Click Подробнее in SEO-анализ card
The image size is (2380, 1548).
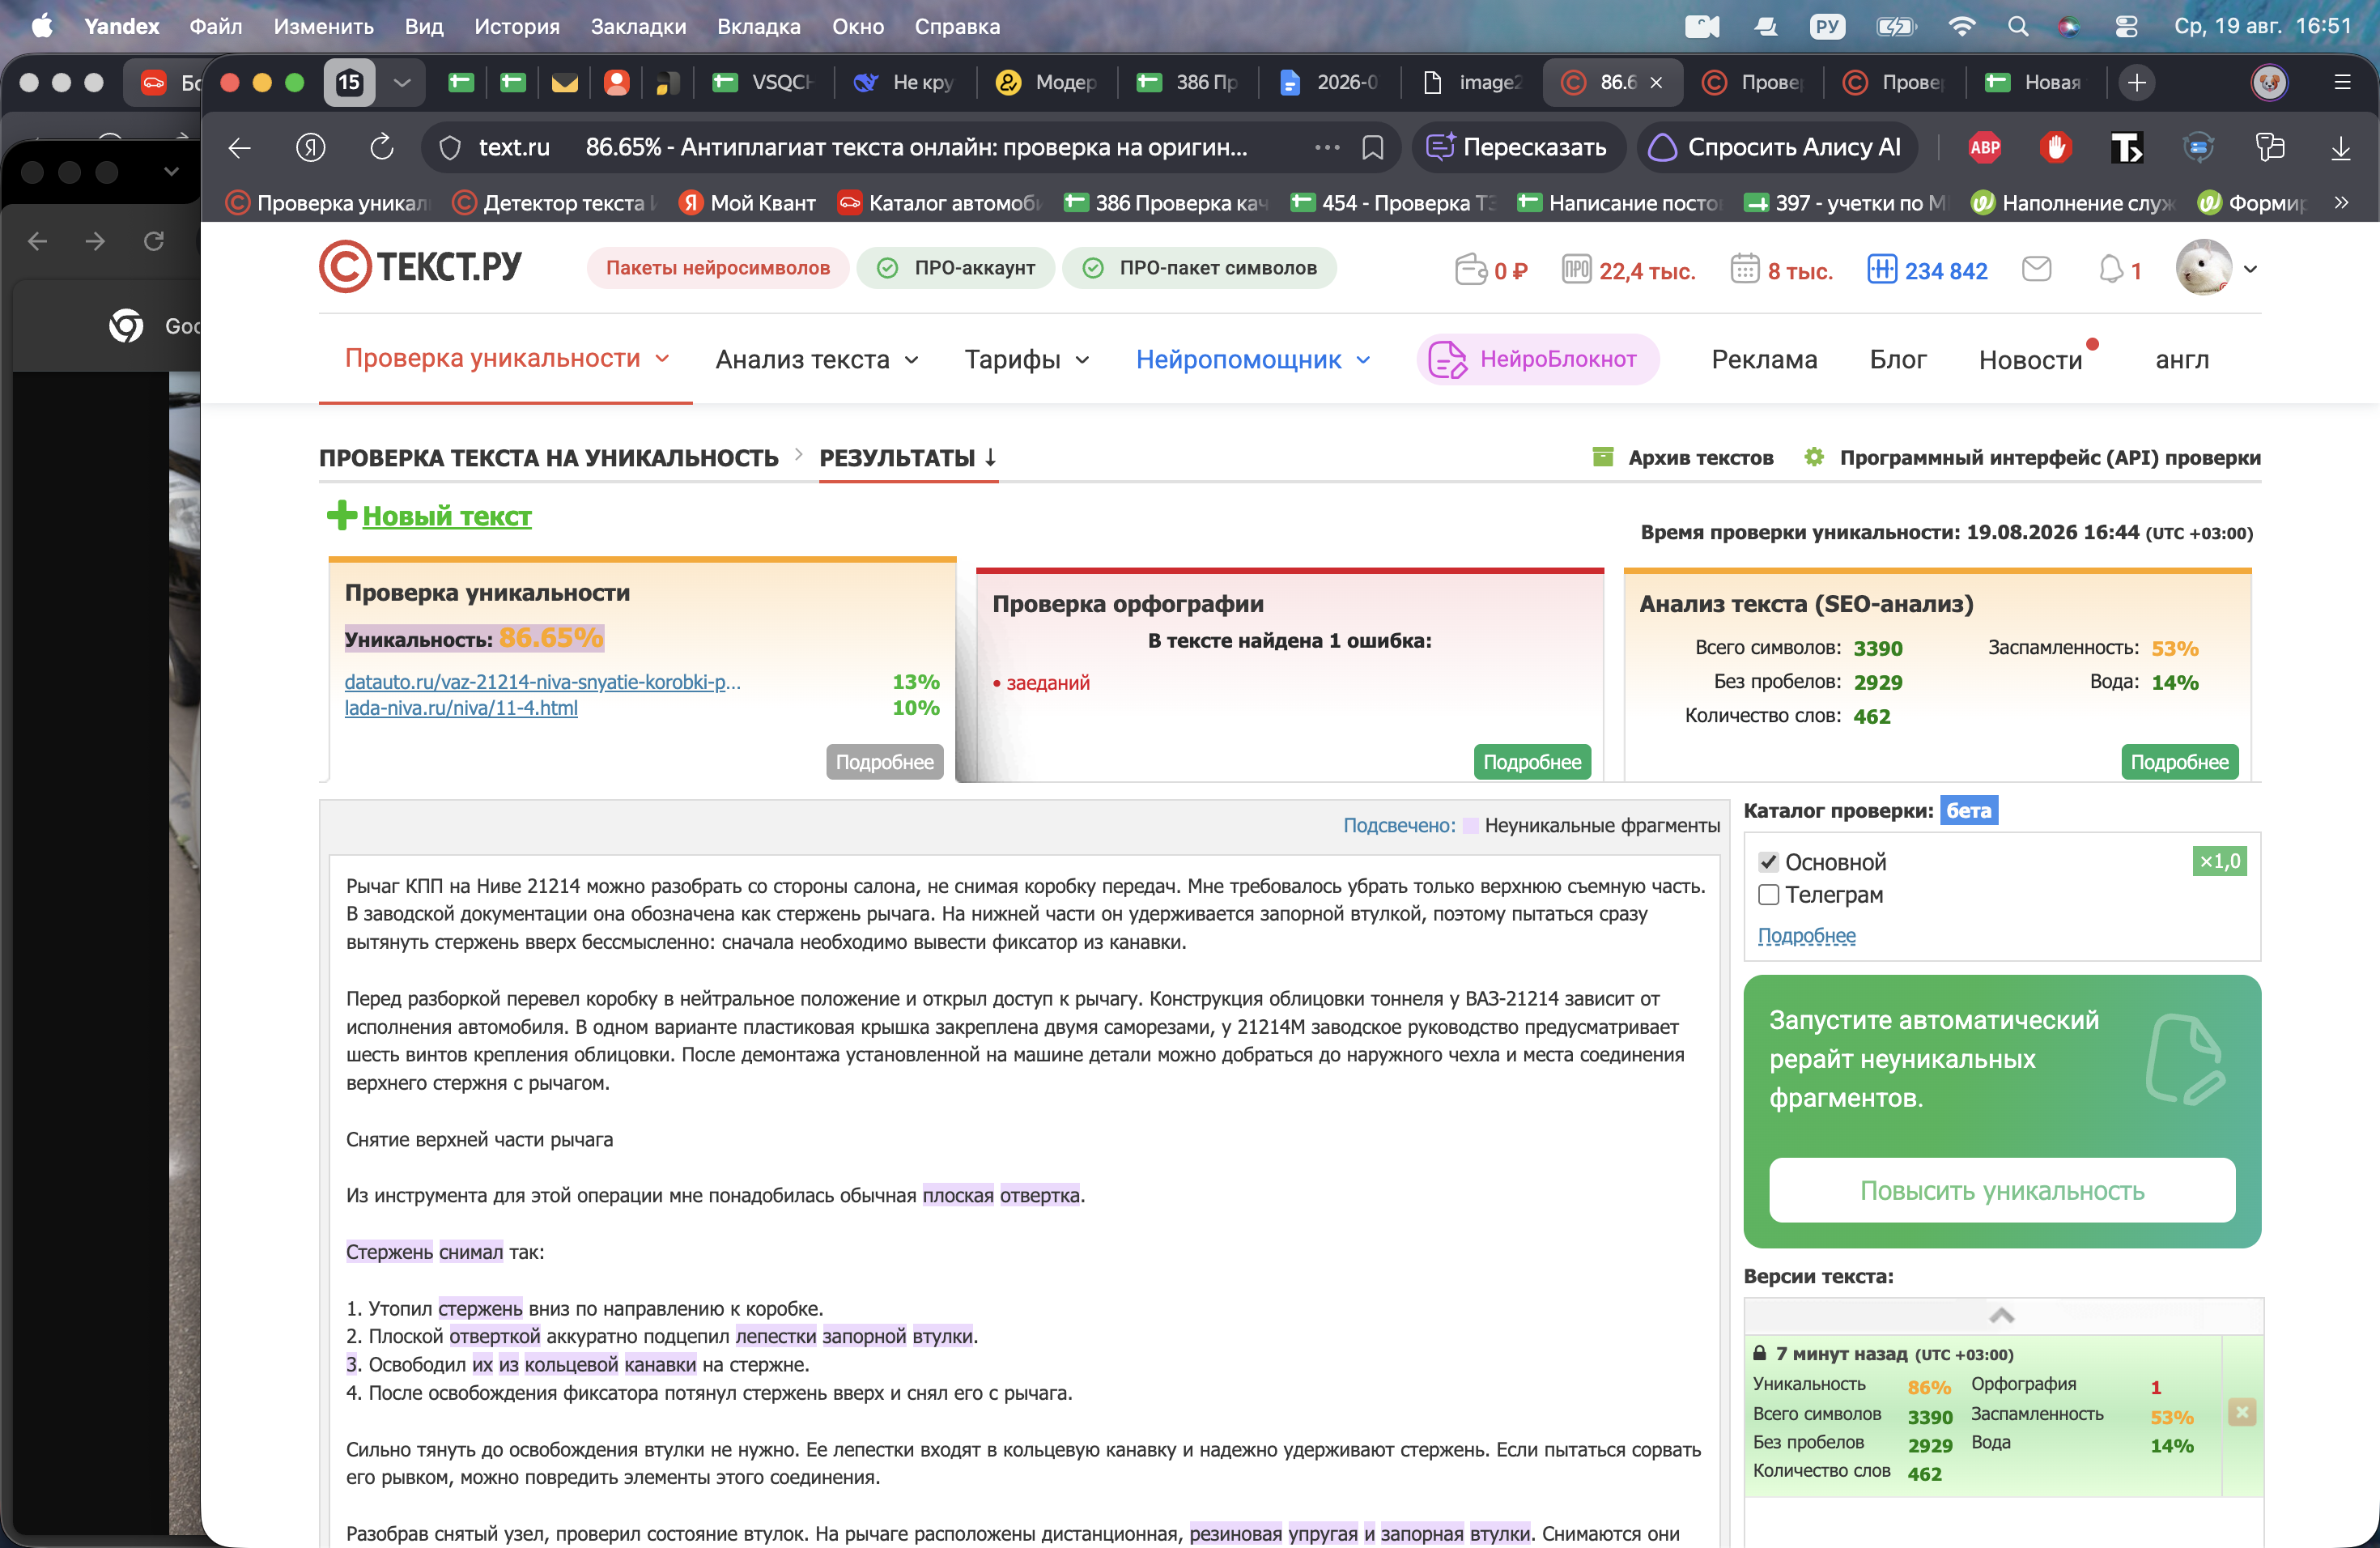coord(2180,762)
